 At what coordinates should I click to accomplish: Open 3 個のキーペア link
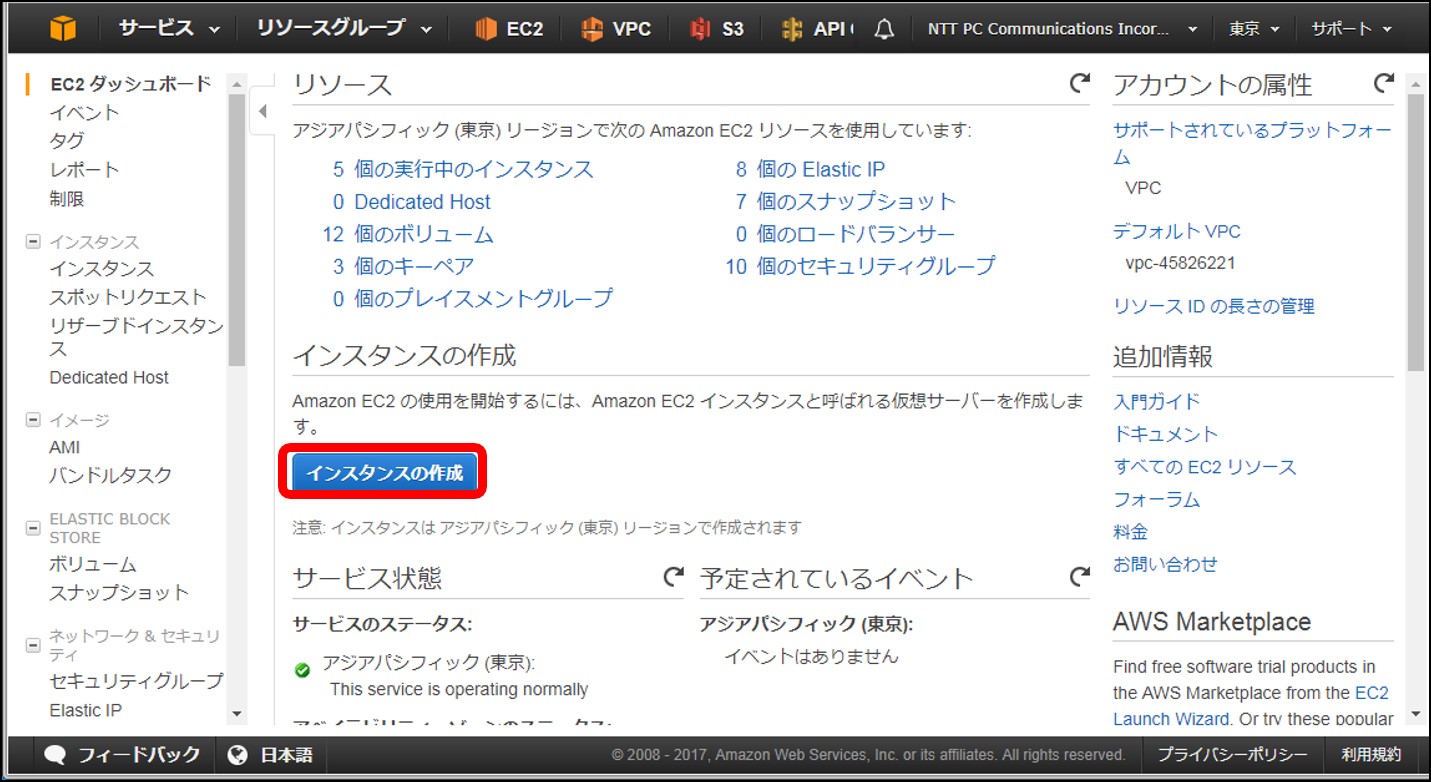[402, 266]
